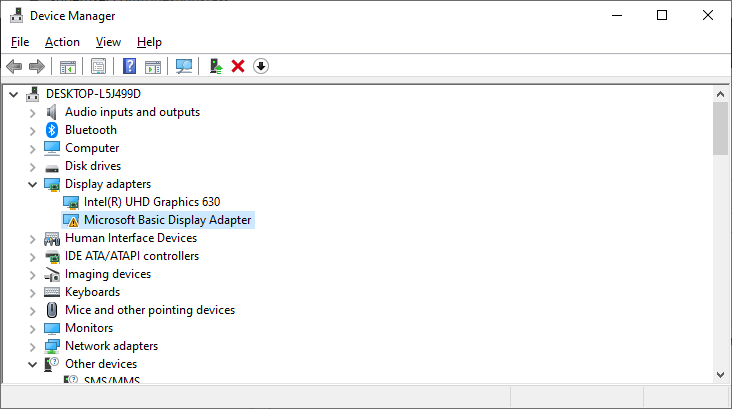Image resolution: width=732 pixels, height=409 pixels.
Task: Expand the Network adapters node
Action: coord(33,346)
